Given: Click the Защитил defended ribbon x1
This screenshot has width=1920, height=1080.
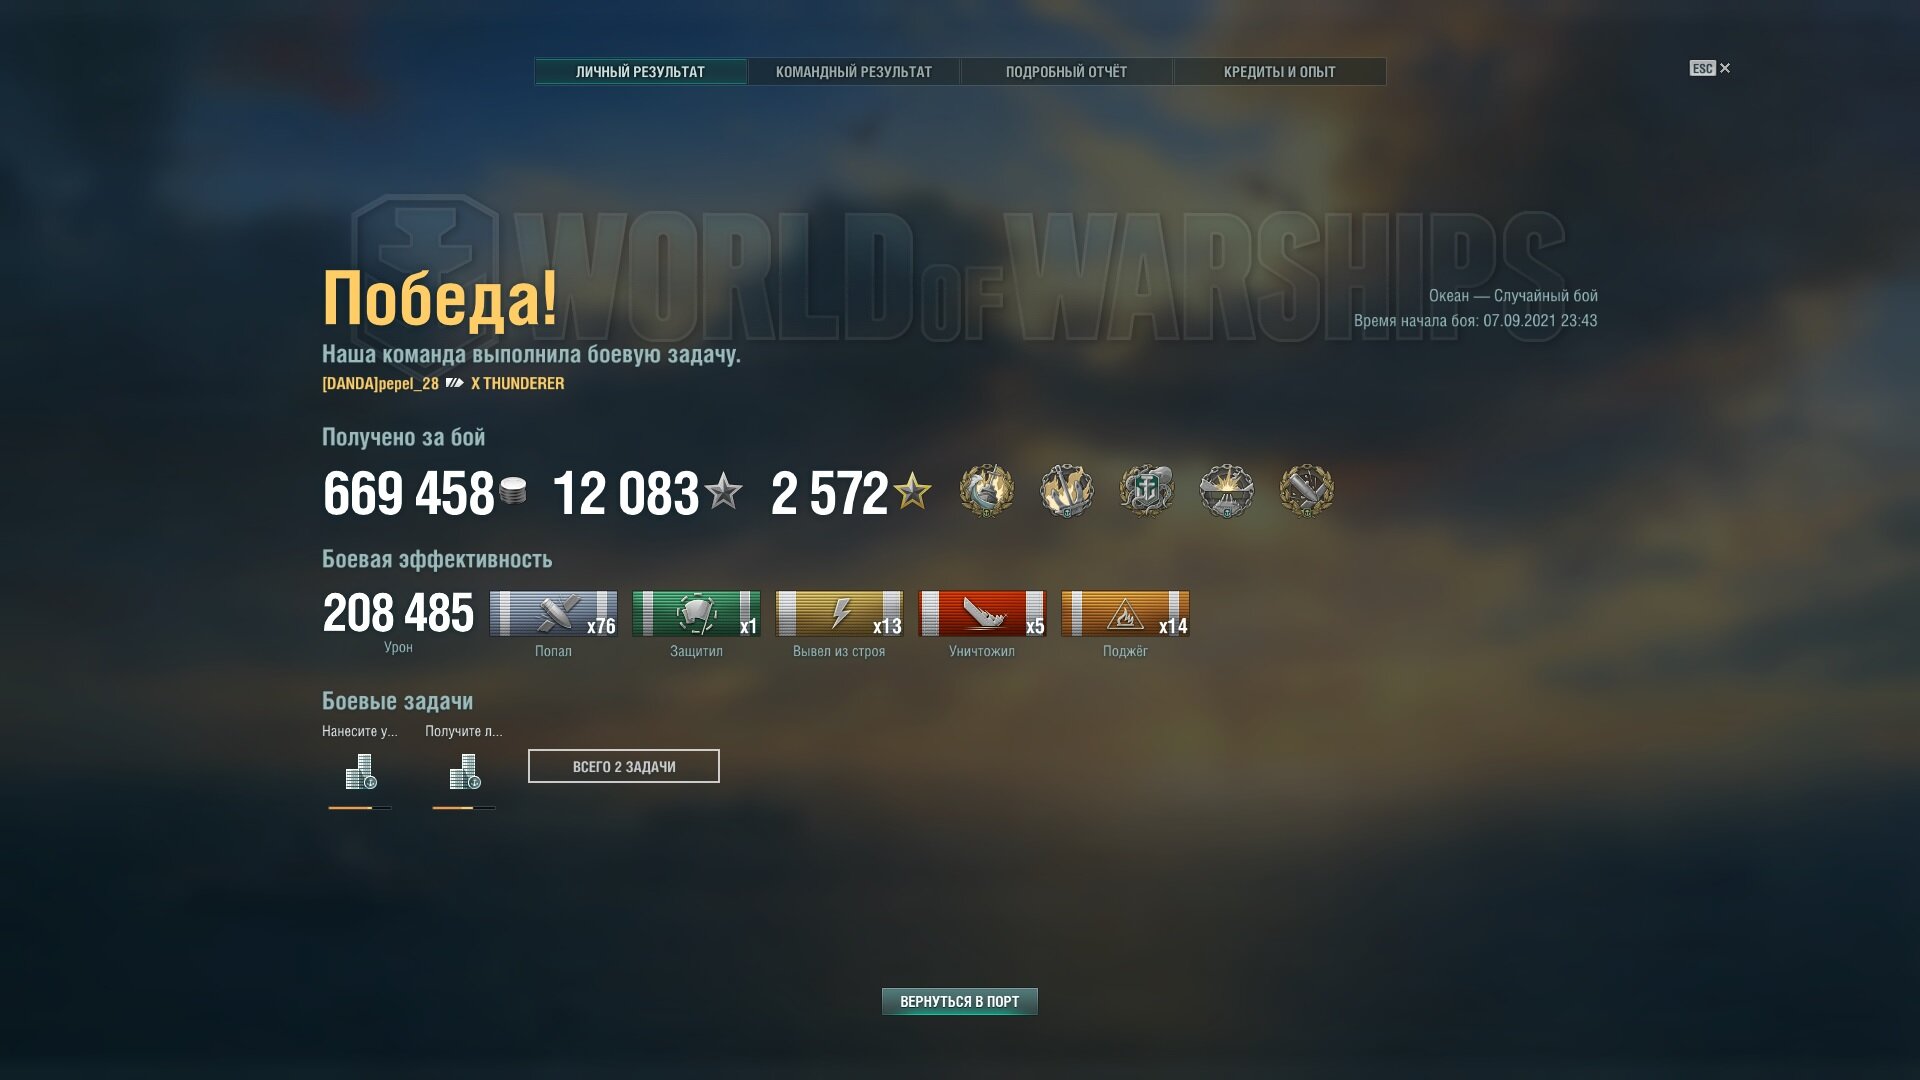Looking at the screenshot, I should (x=696, y=613).
